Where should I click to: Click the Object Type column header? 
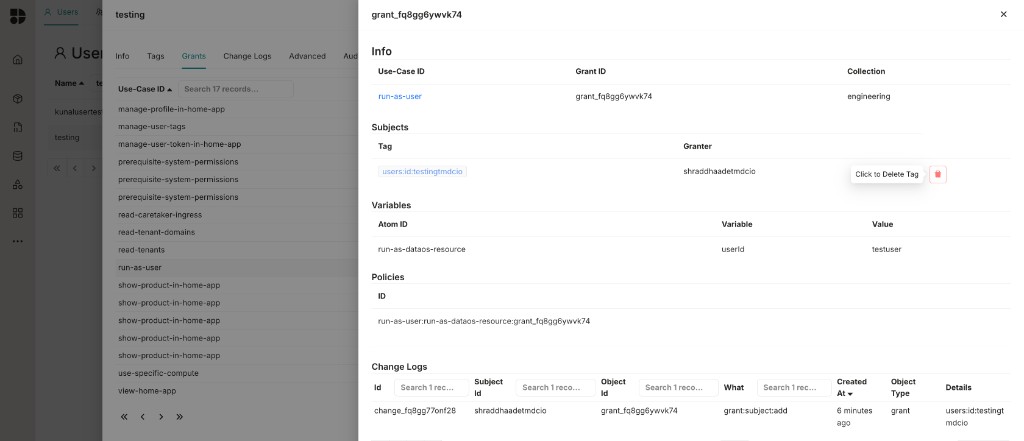click(903, 387)
